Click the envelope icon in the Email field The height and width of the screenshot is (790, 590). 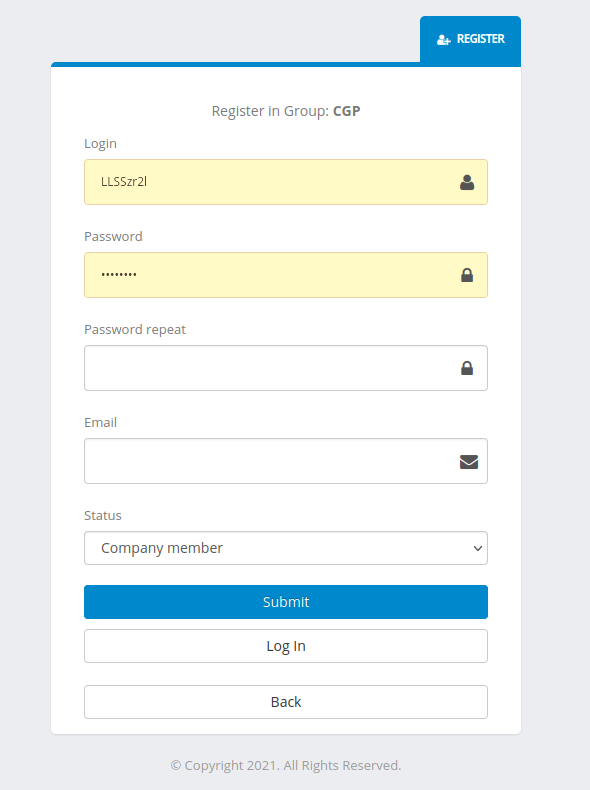[469, 462]
